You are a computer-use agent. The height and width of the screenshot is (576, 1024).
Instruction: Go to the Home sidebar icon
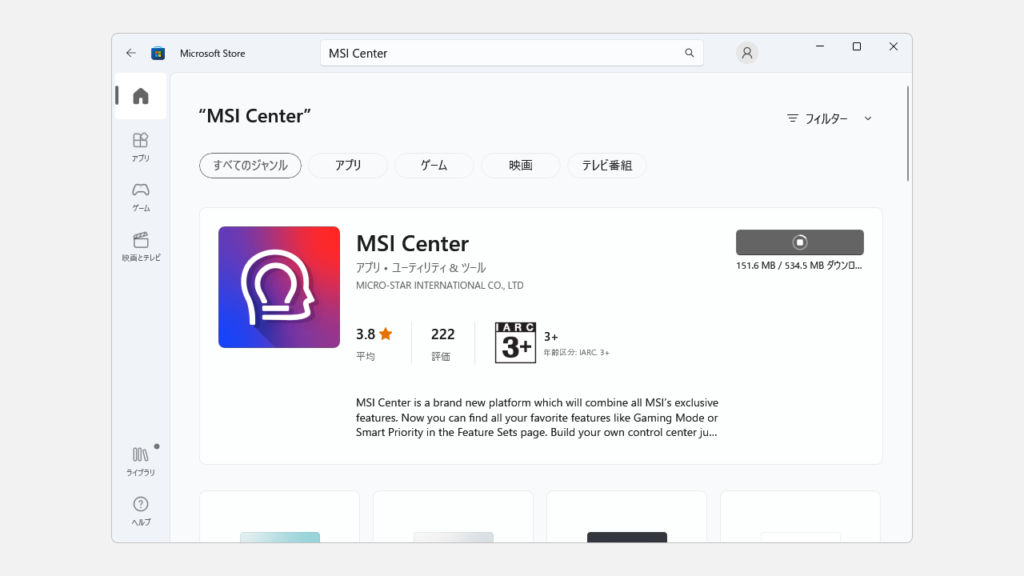pyautogui.click(x=140, y=96)
